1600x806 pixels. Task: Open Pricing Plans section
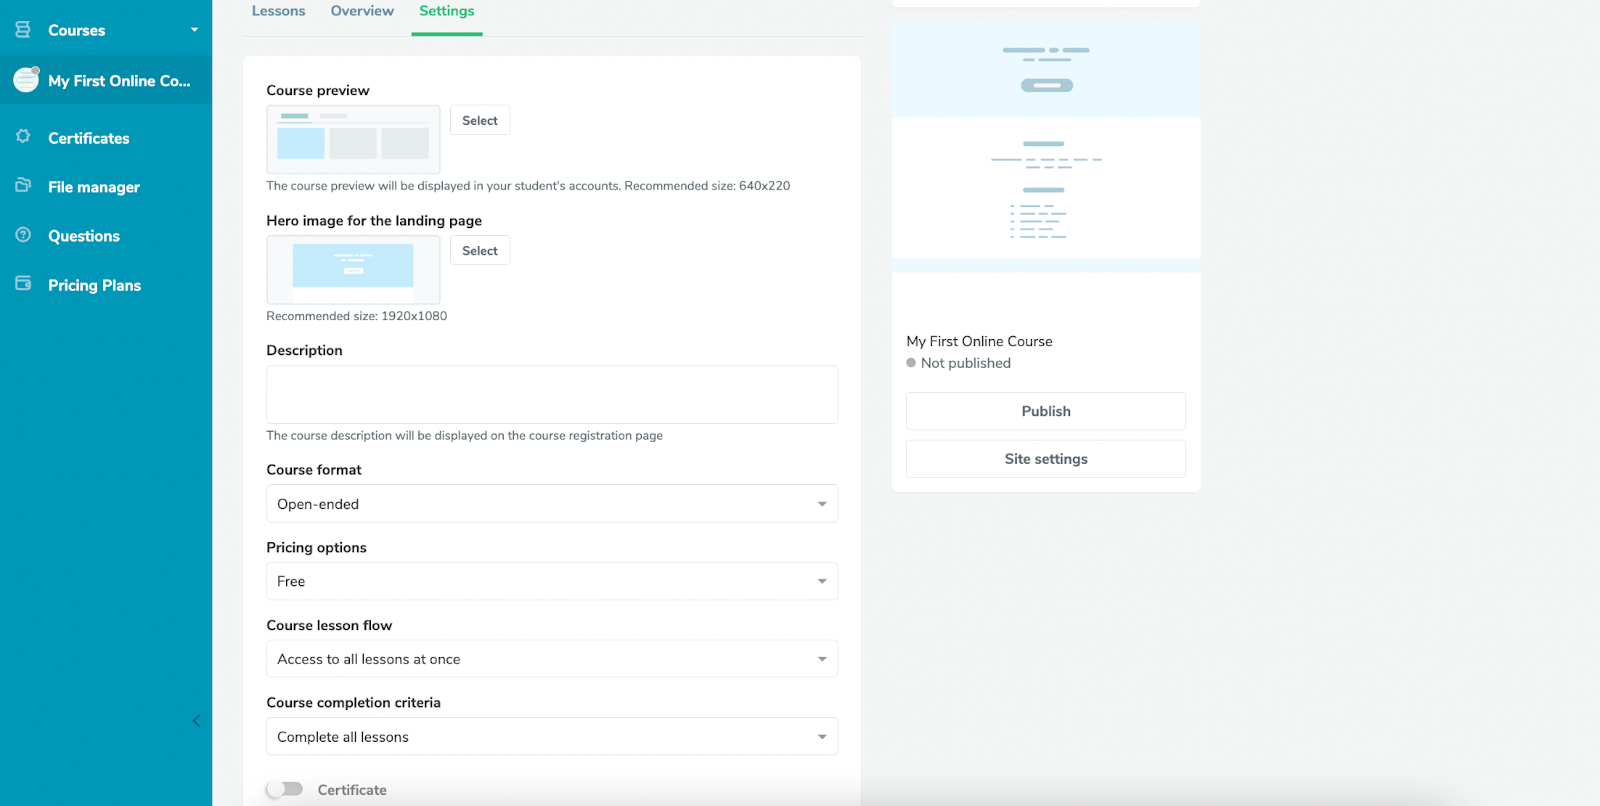(x=95, y=285)
